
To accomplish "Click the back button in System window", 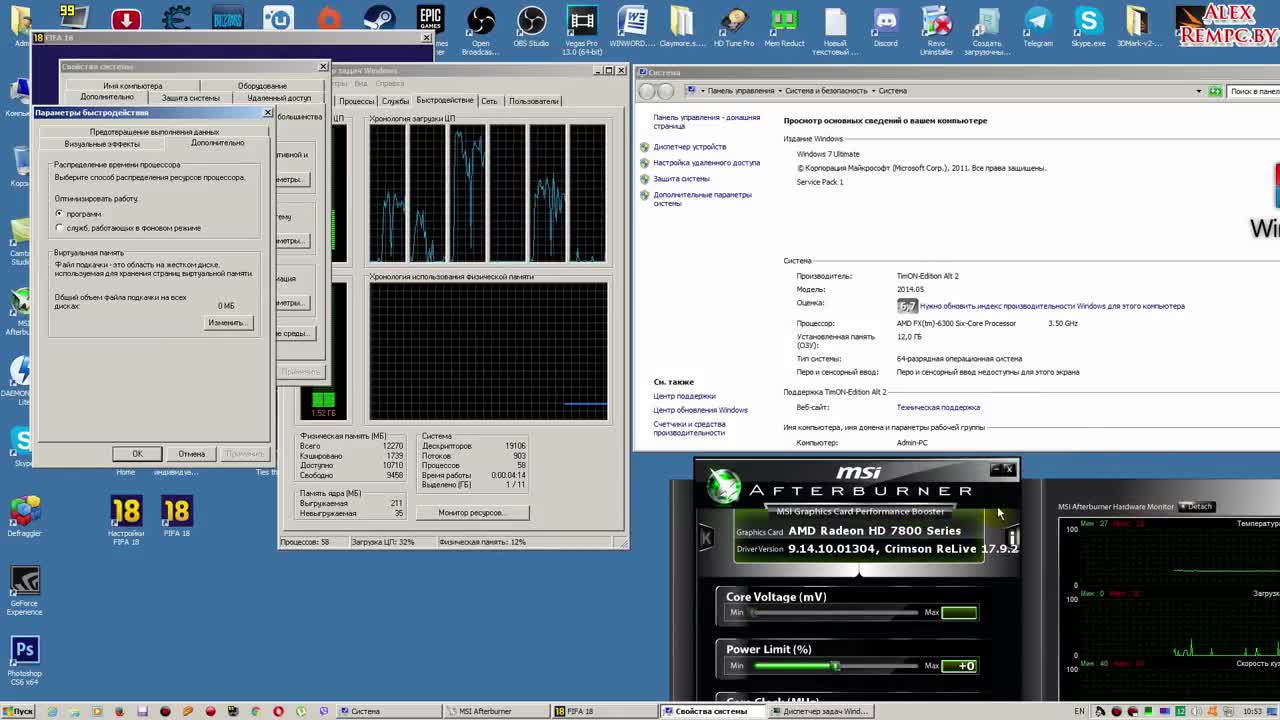I will [x=647, y=91].
